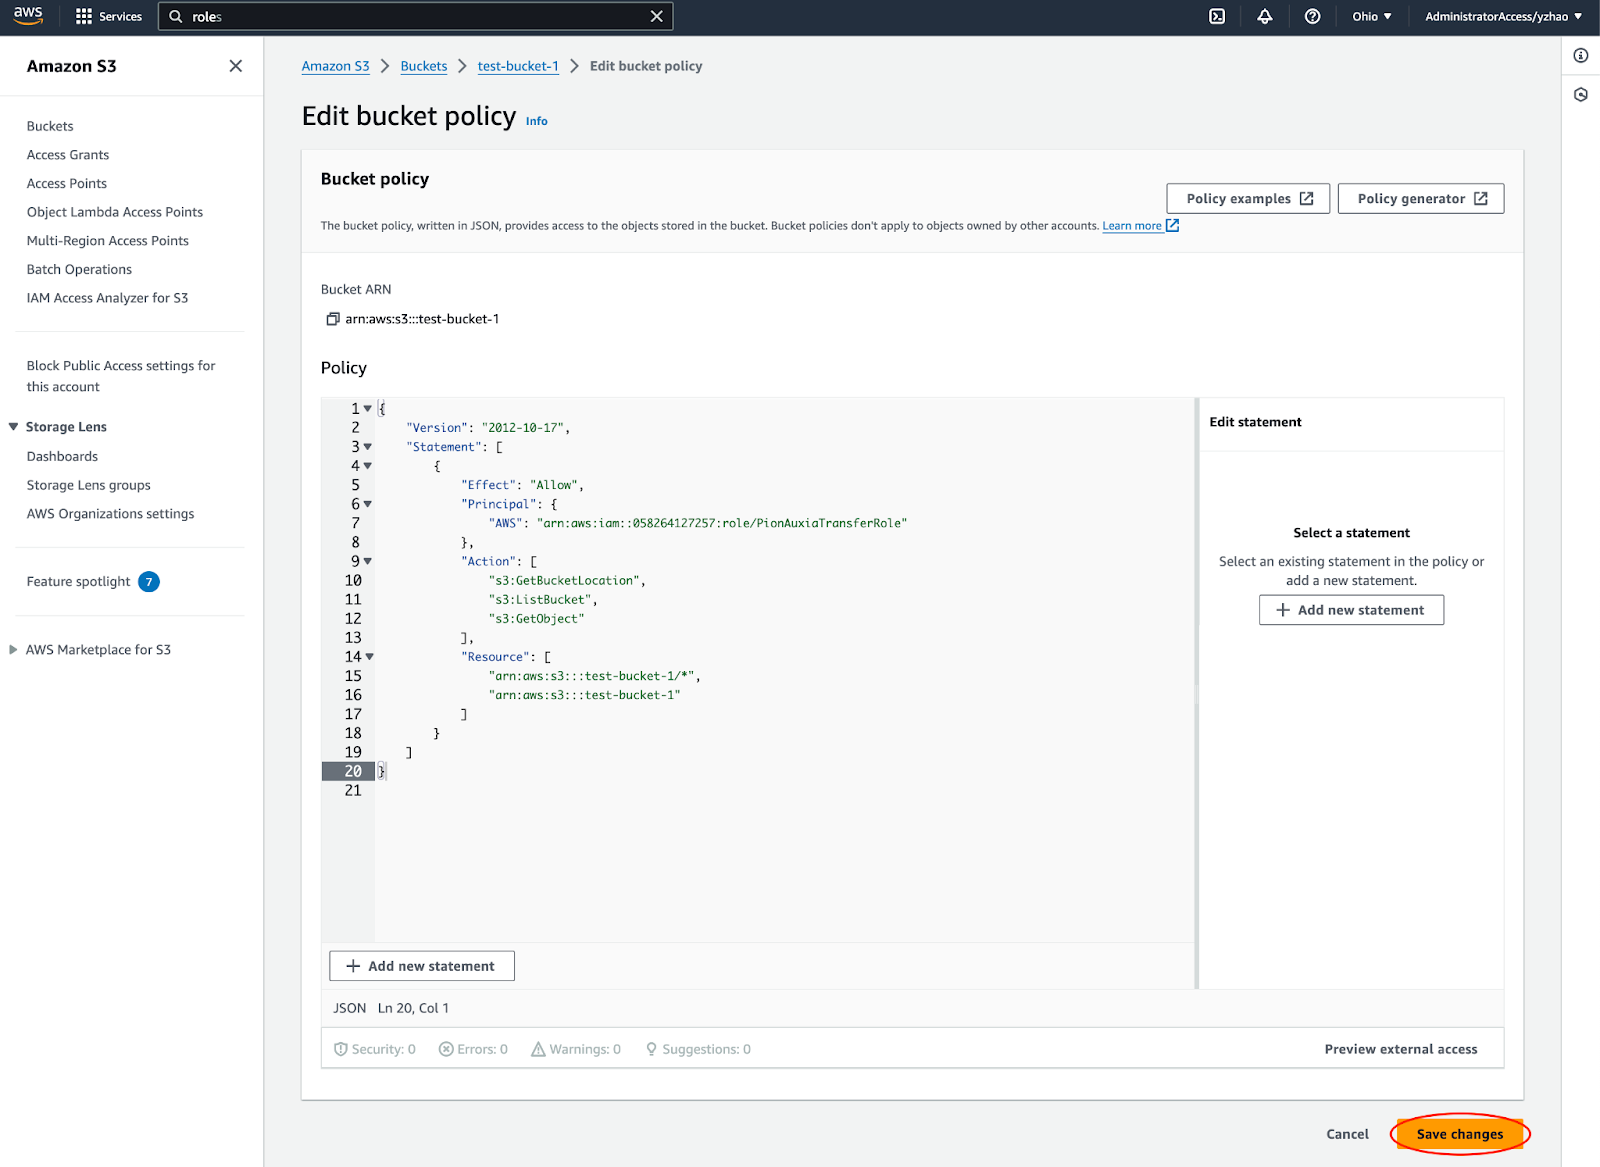Open AWS Organizations settings
Viewport: 1600px width, 1167px height.
pos(111,514)
